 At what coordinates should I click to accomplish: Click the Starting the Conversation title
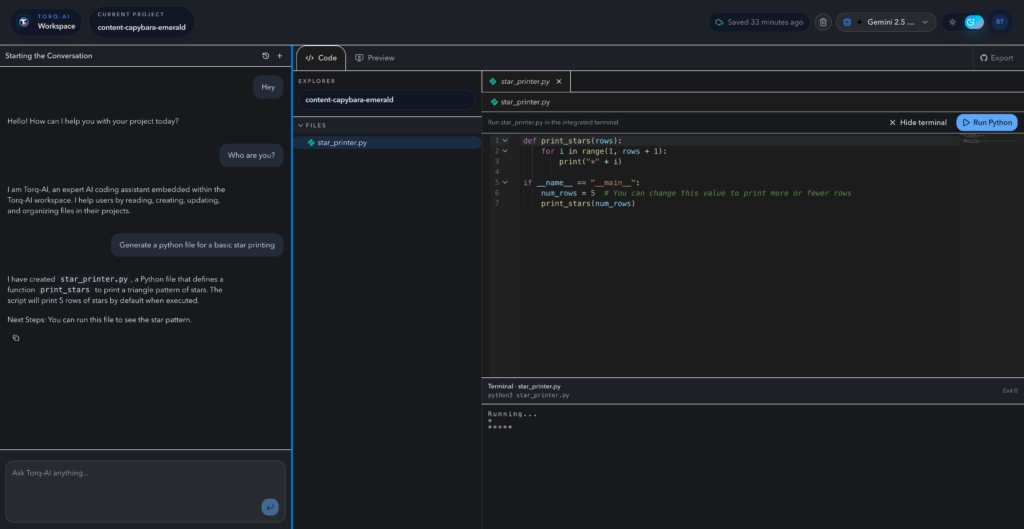point(49,56)
